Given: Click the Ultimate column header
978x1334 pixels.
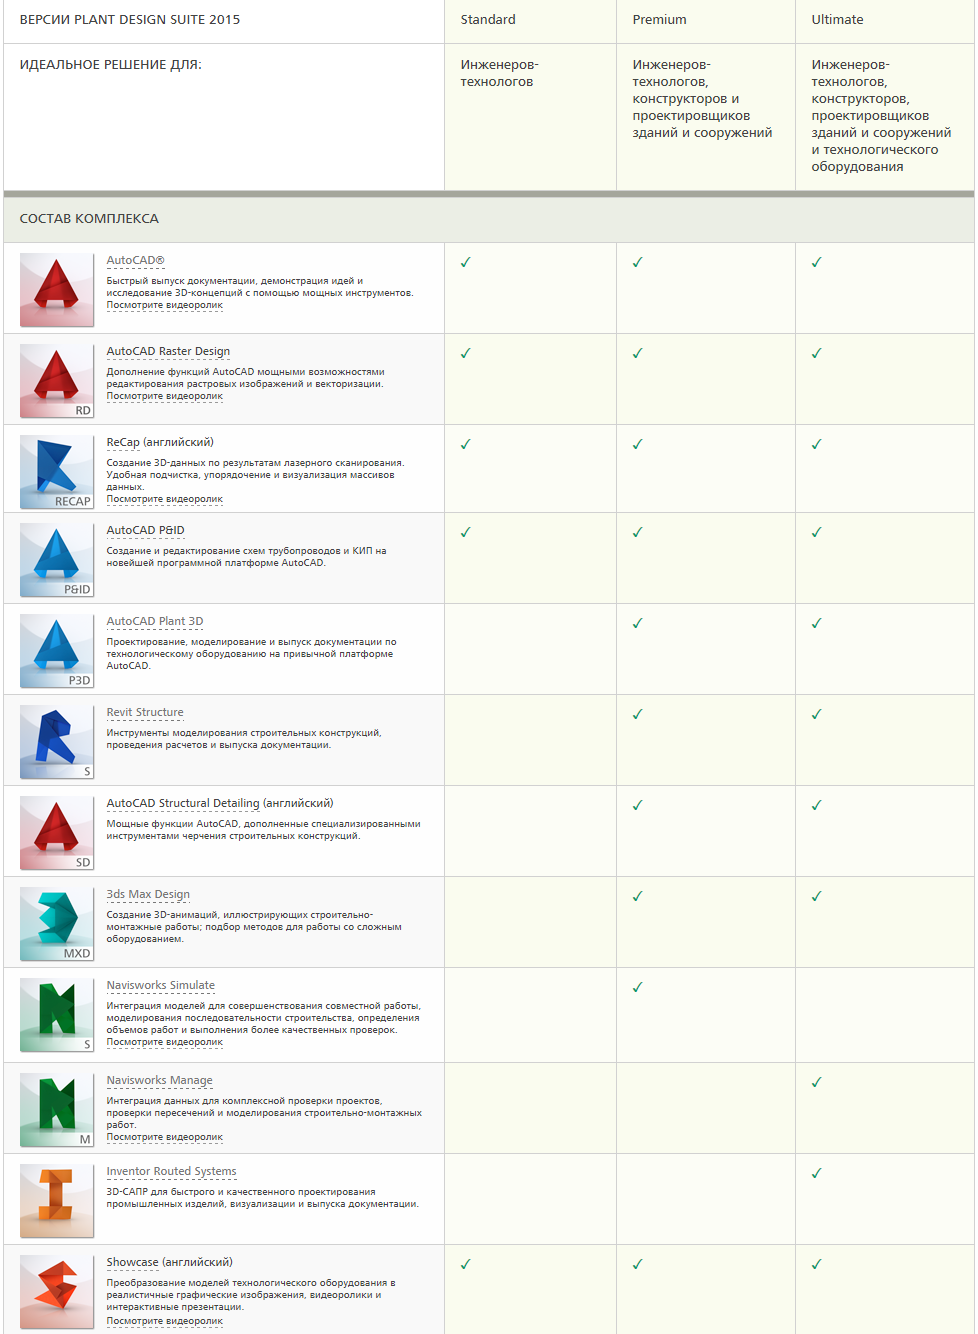Looking at the screenshot, I should click(838, 19).
